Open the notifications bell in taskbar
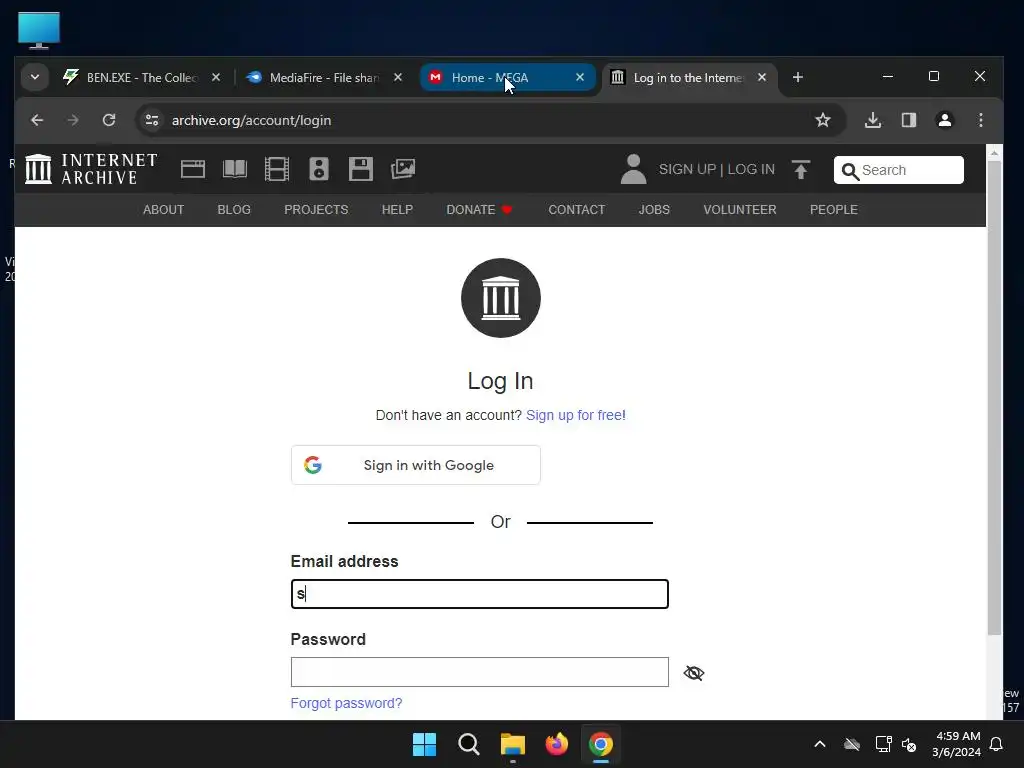 click(996, 744)
